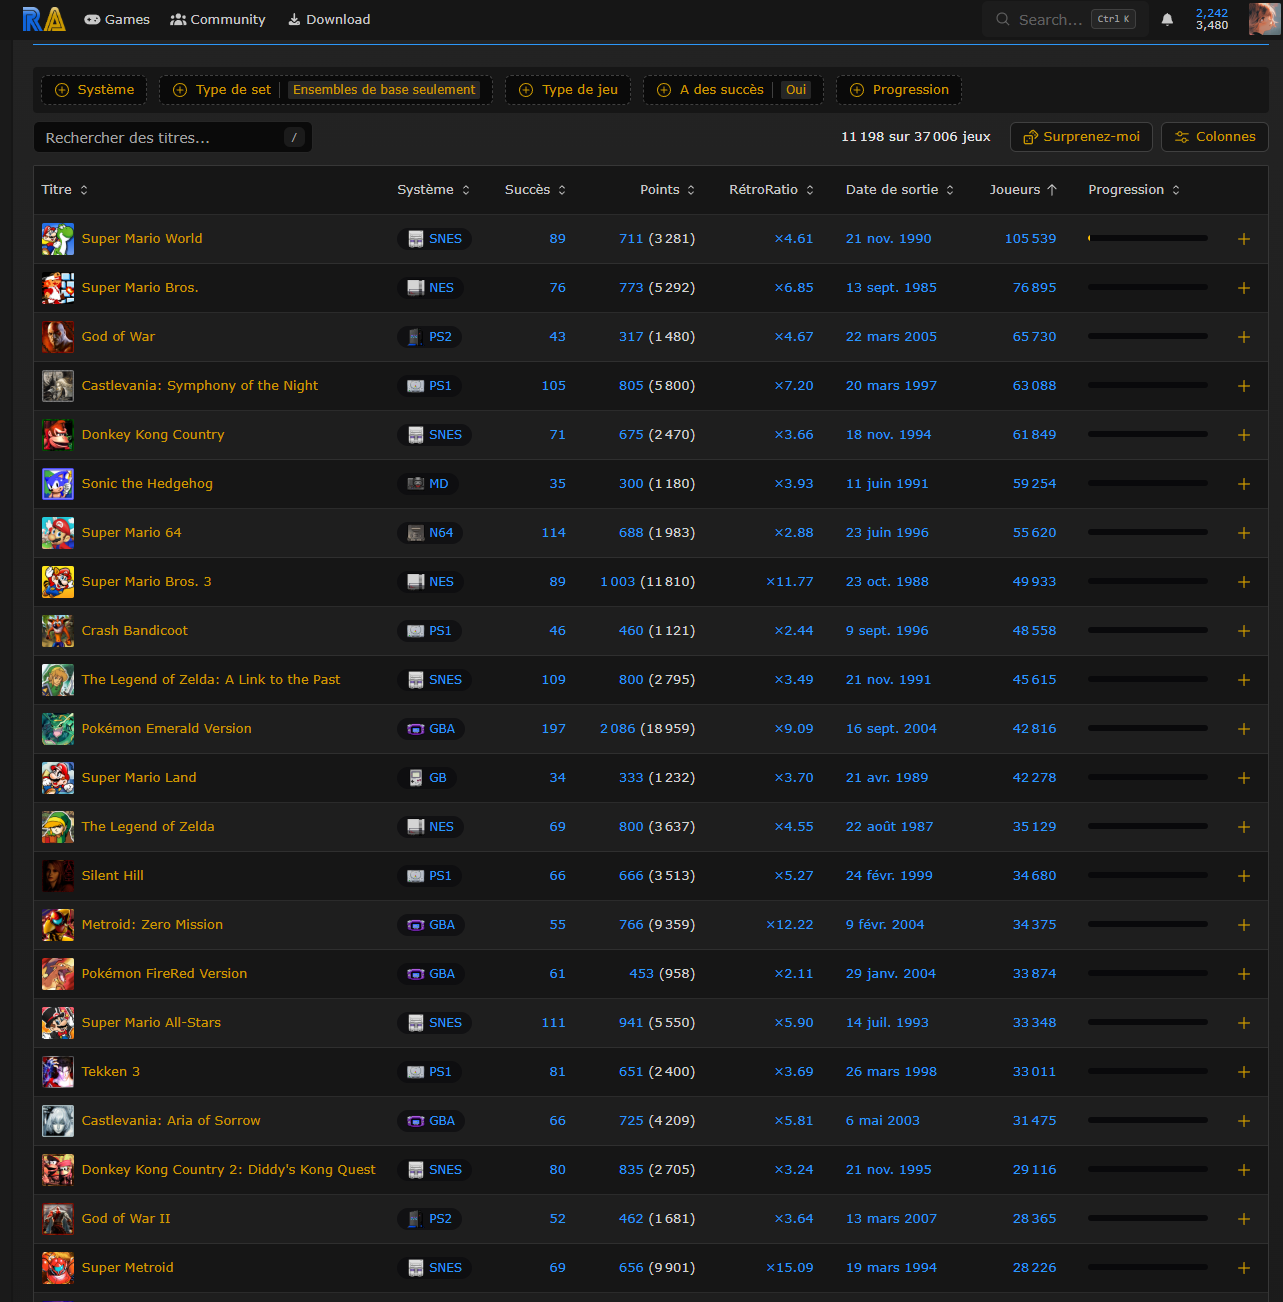Click plus icon for Silent Hill row

[1244, 876]
